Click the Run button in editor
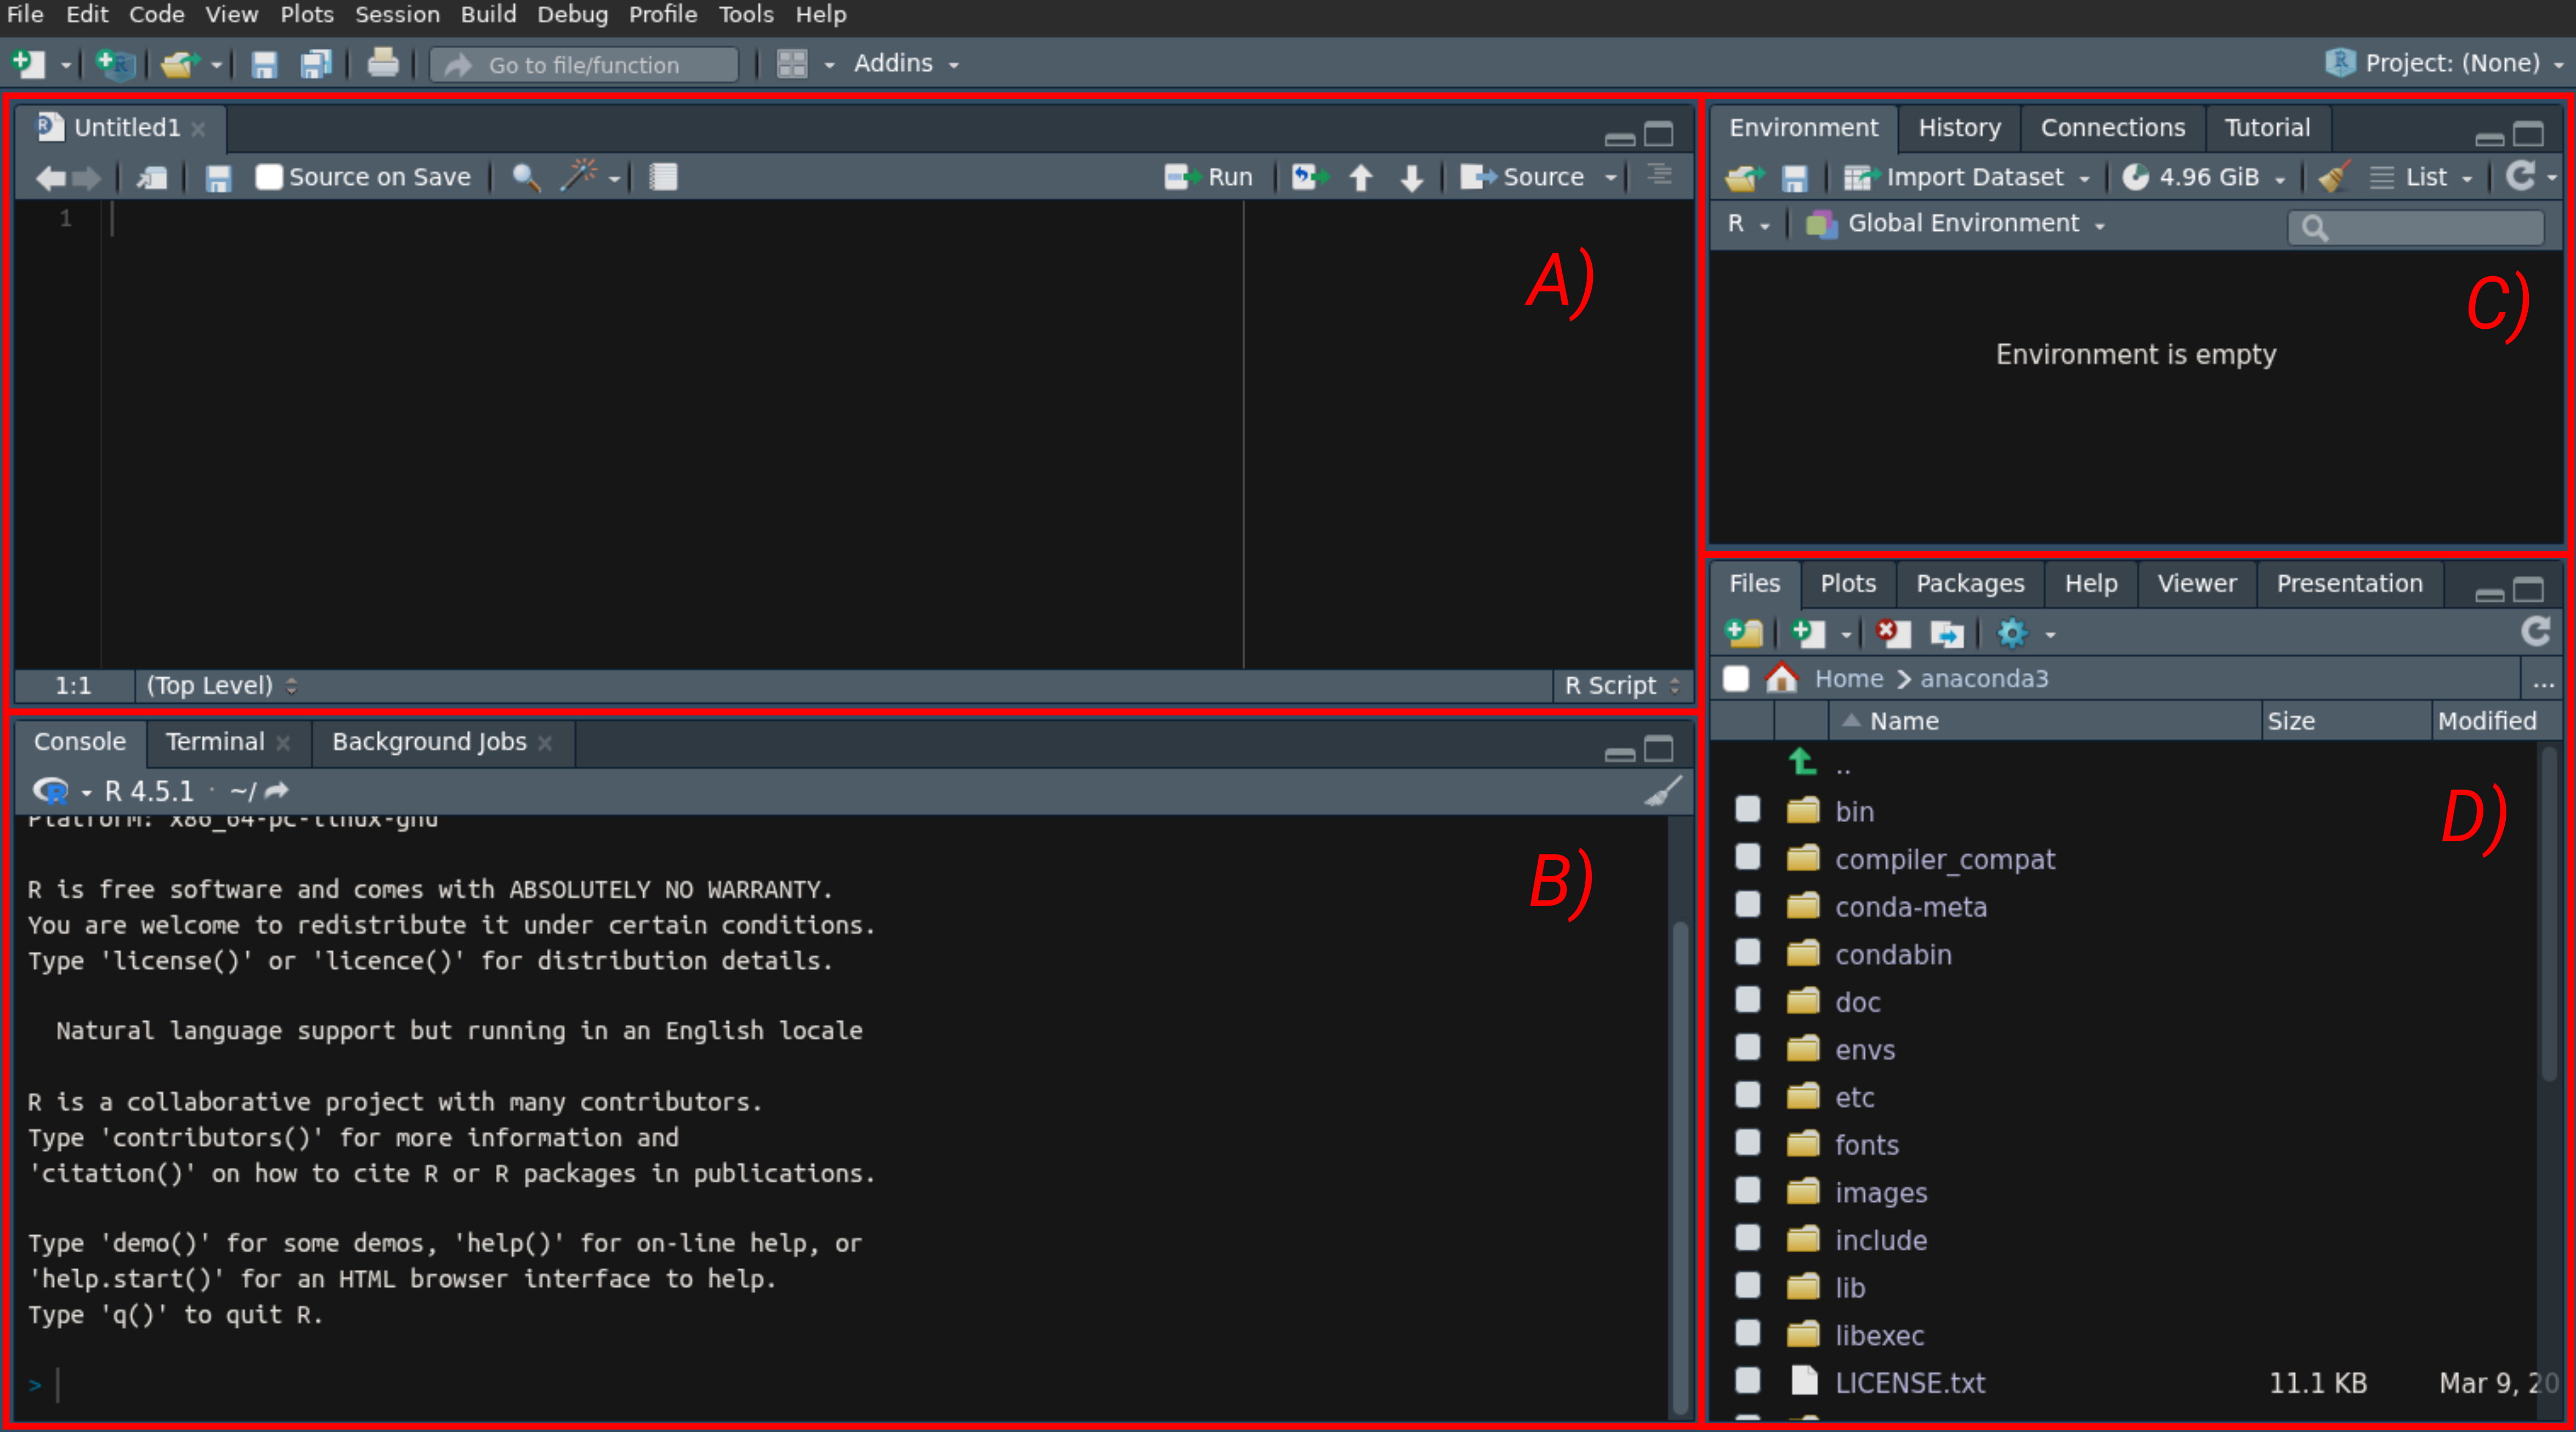 pyautogui.click(x=1209, y=177)
